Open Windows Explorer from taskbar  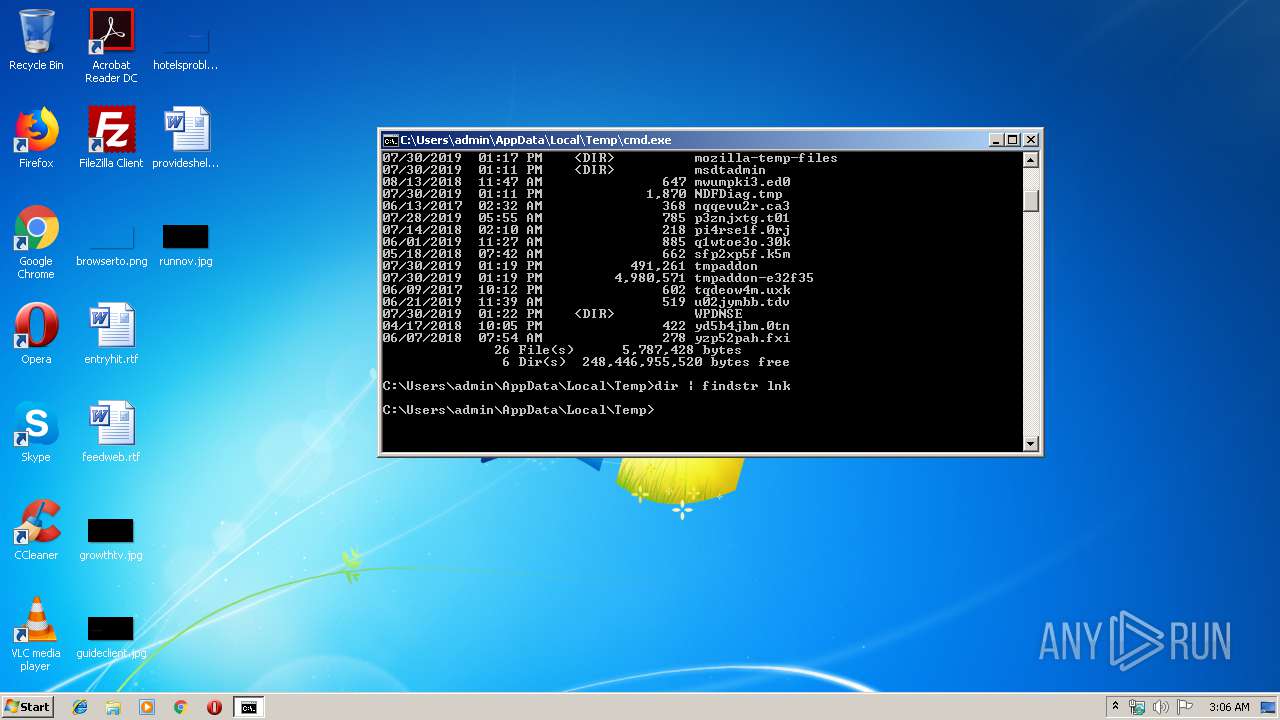[113, 707]
